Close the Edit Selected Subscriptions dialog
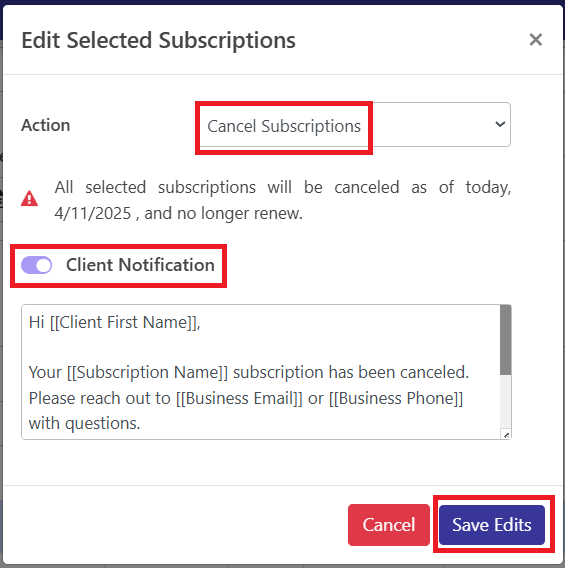565x568 pixels. (x=536, y=39)
